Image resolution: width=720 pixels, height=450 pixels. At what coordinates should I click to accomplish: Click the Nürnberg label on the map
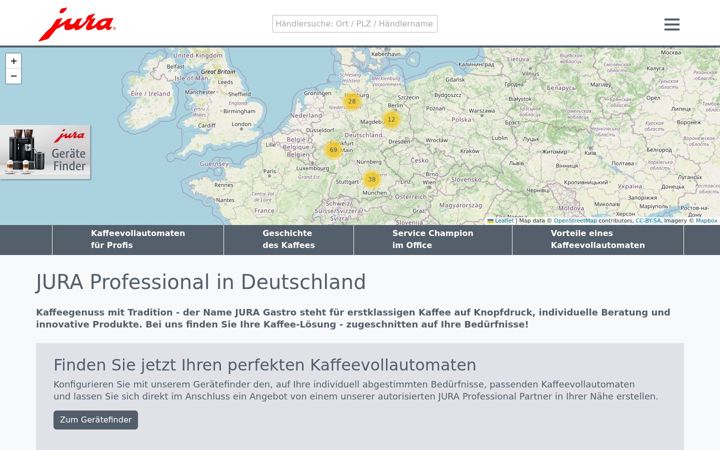(369, 162)
